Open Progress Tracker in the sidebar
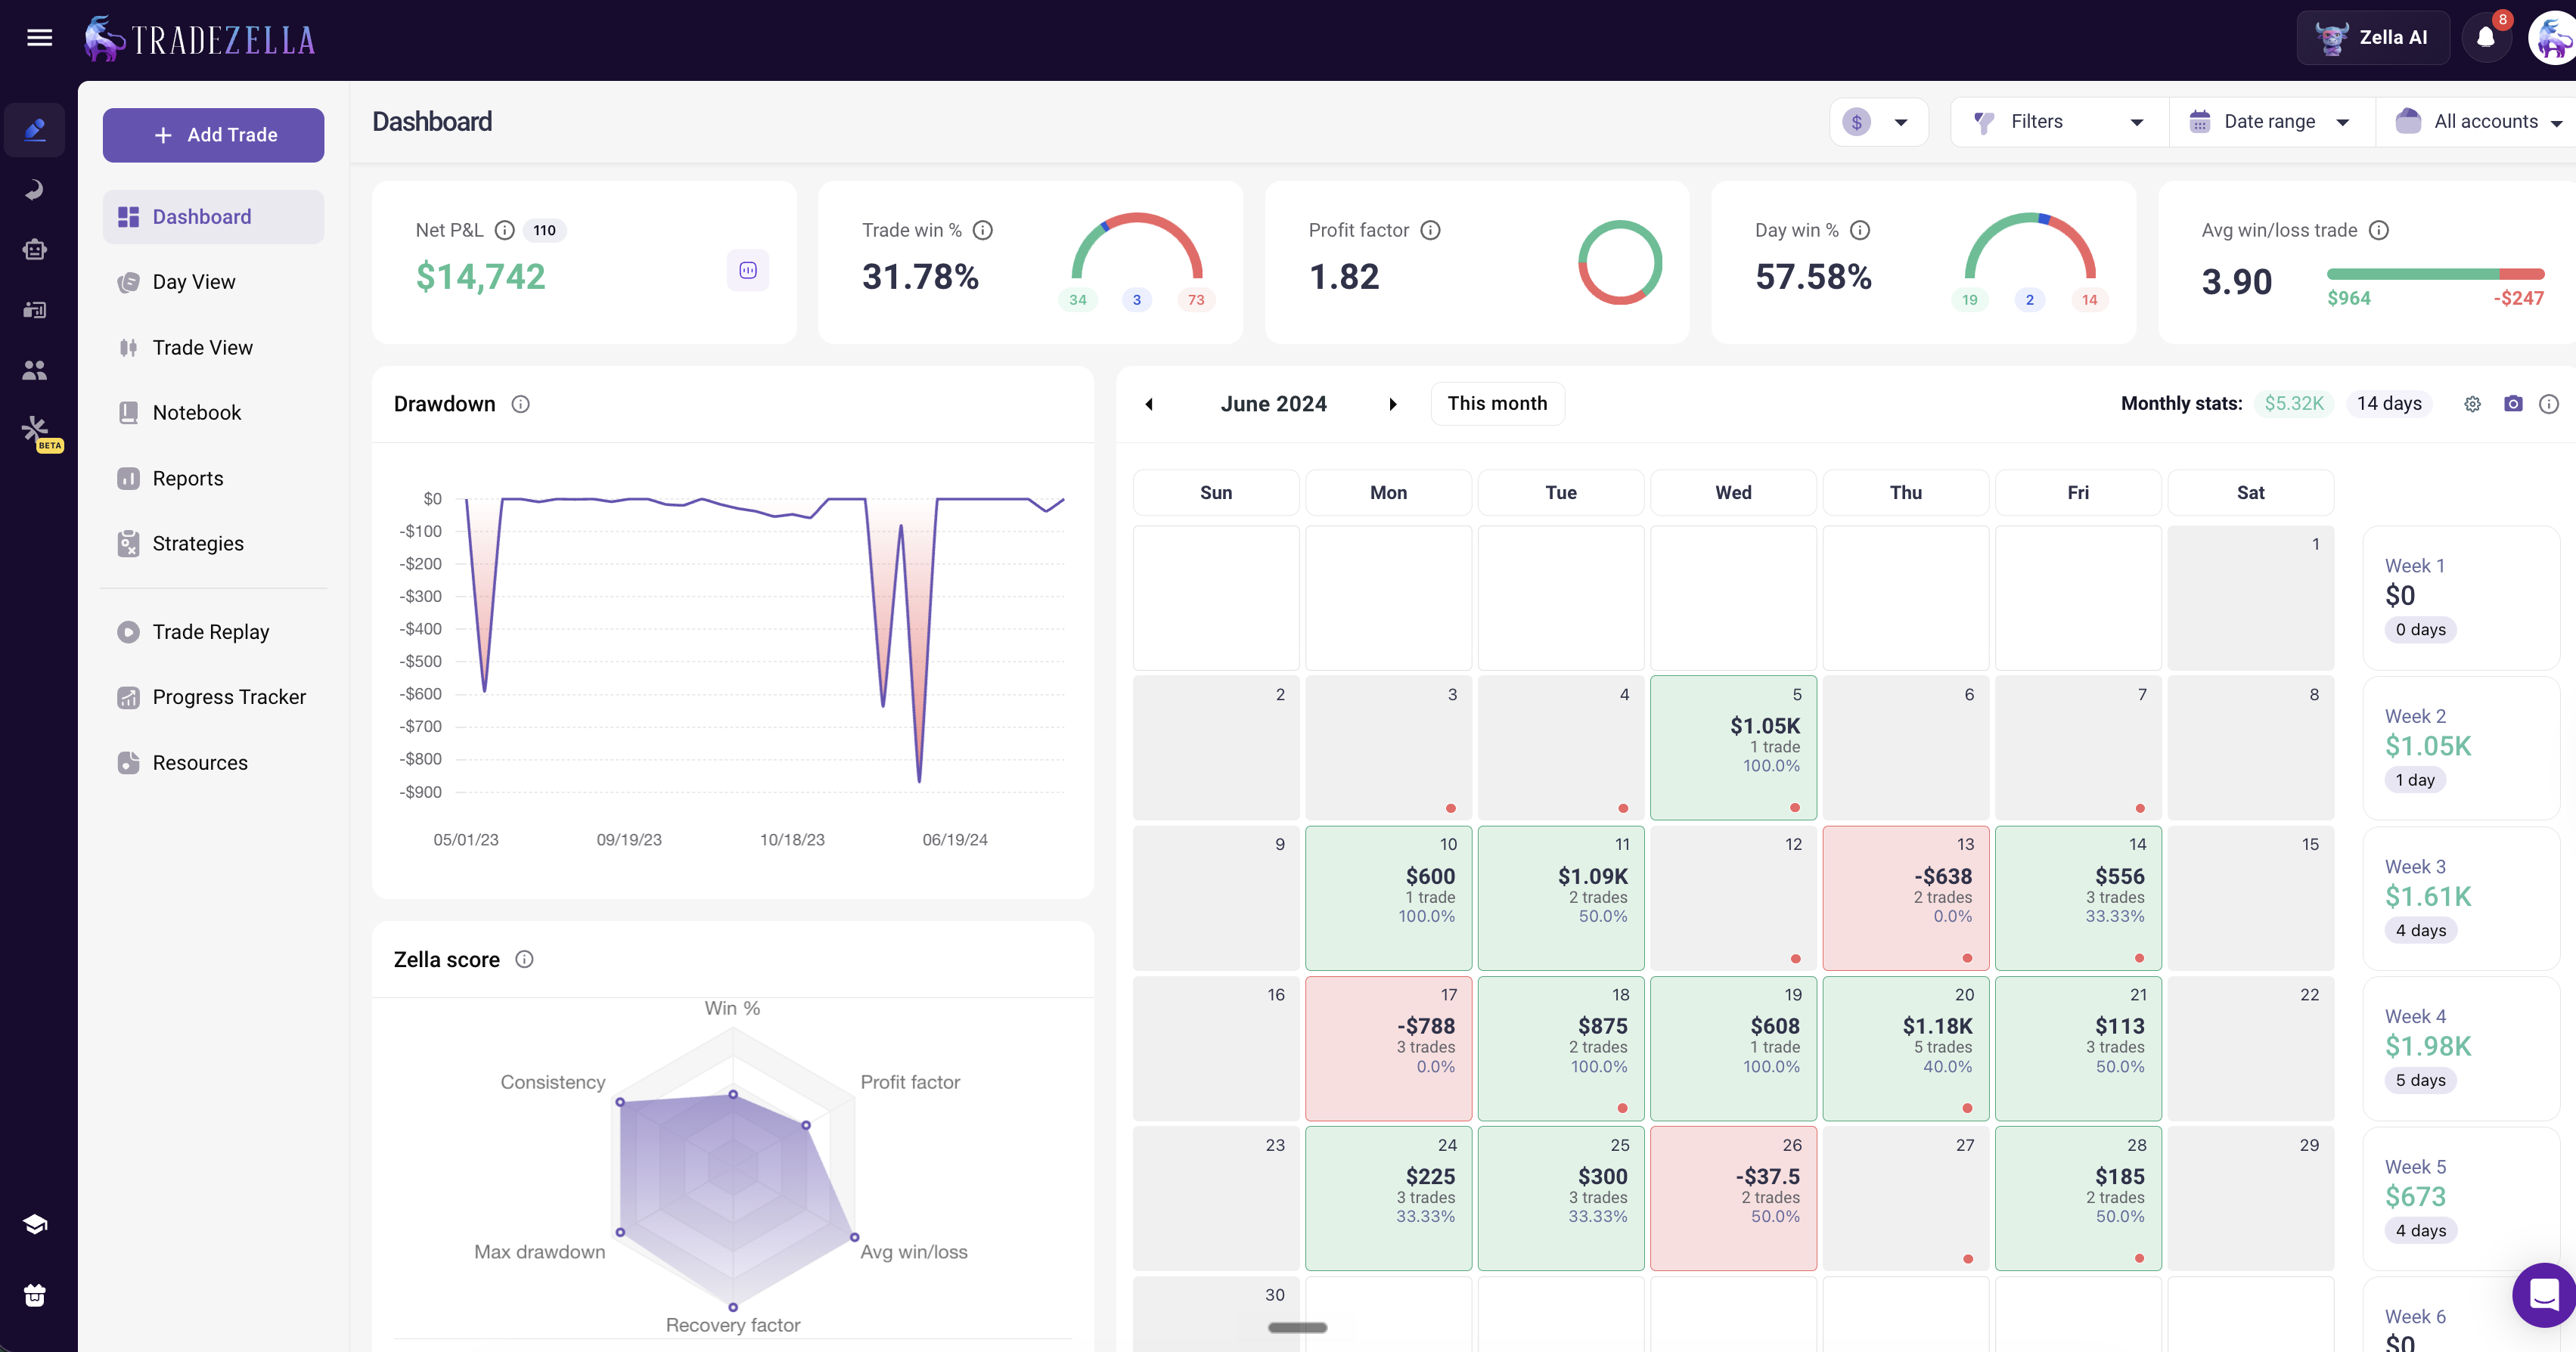This screenshot has height=1352, width=2576. point(213,697)
